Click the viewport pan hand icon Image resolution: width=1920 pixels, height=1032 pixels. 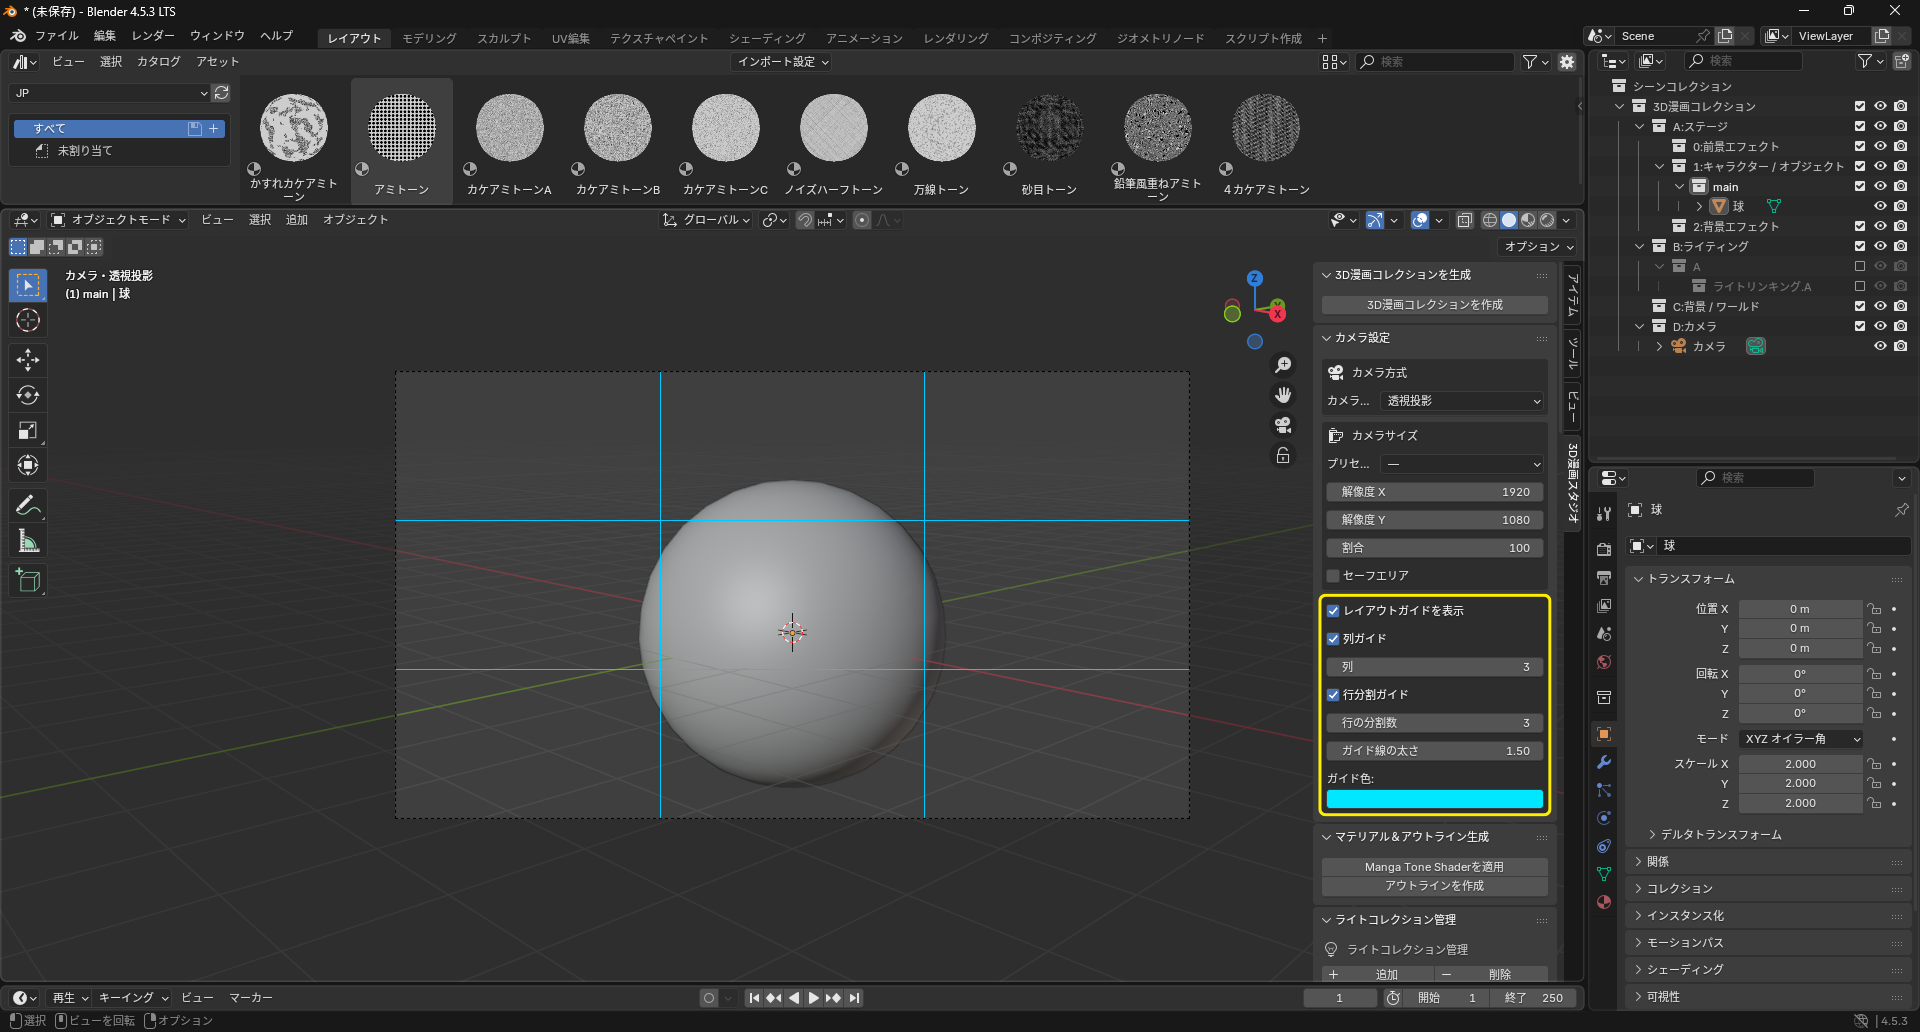[1283, 395]
